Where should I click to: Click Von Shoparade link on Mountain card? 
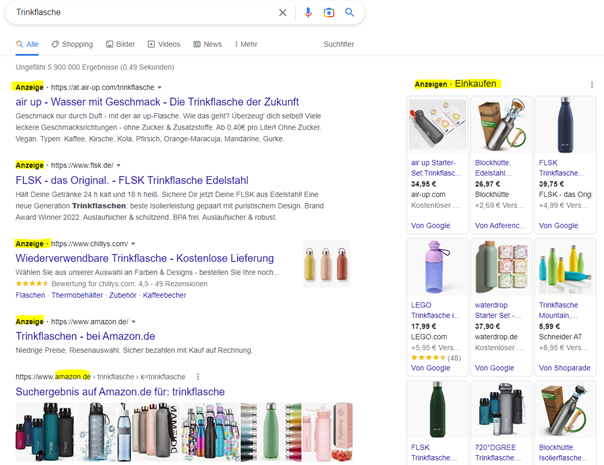coord(564,368)
